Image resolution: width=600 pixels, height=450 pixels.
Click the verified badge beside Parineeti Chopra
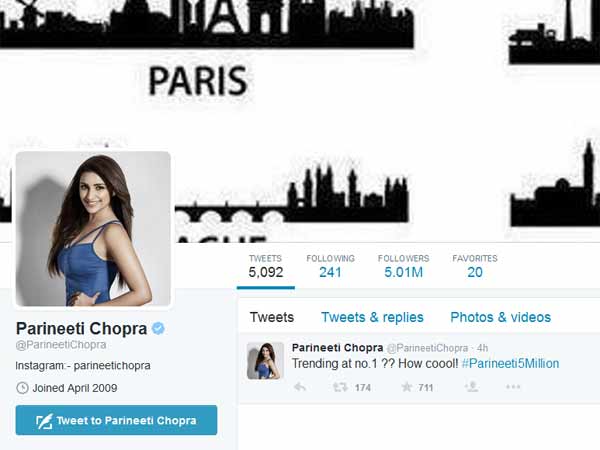coord(158,328)
